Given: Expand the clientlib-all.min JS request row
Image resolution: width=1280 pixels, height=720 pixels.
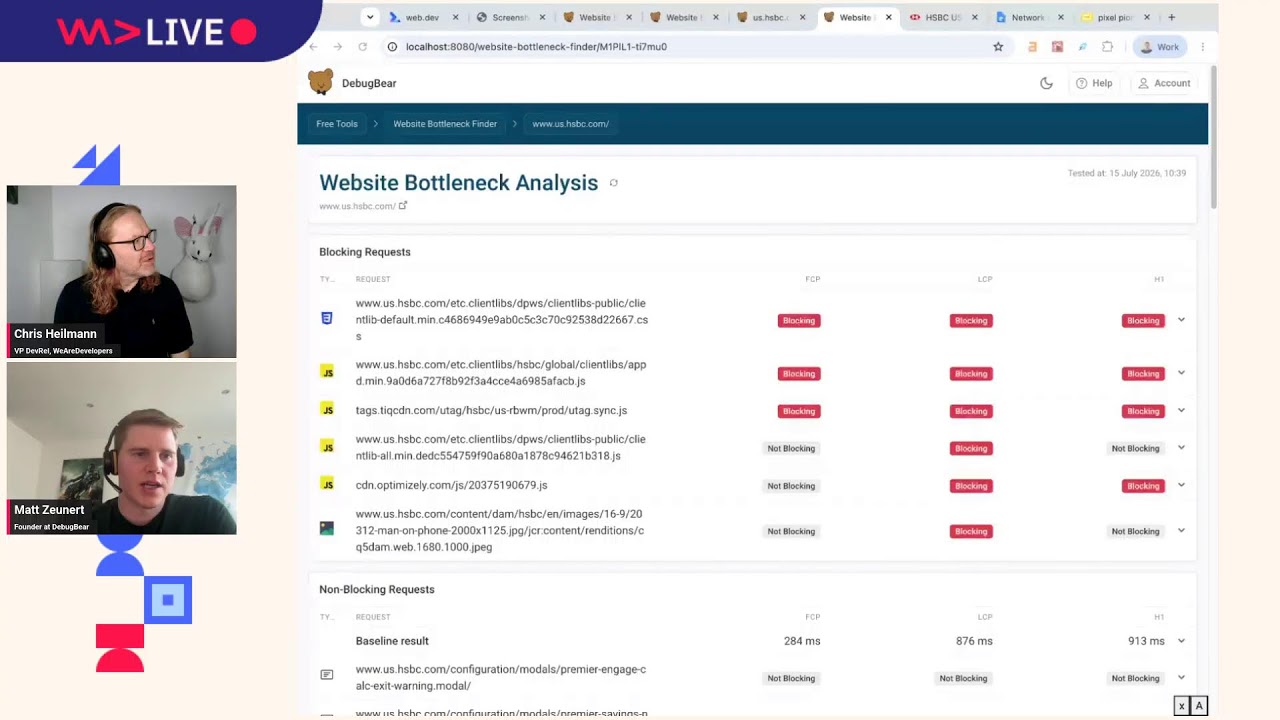Looking at the screenshot, I should pos(1181,448).
